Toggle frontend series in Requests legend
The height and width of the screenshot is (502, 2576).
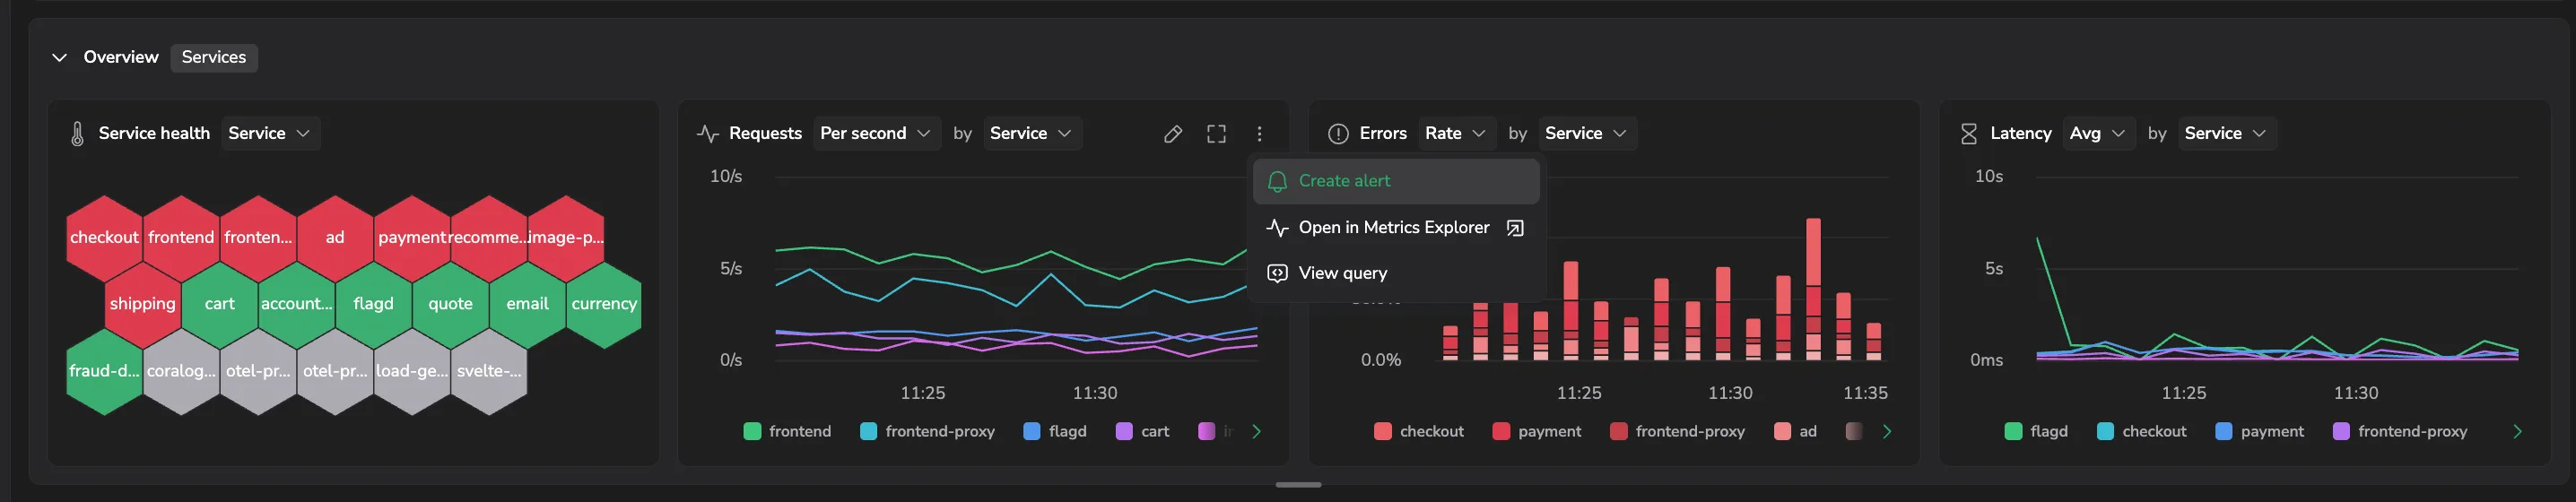point(788,432)
